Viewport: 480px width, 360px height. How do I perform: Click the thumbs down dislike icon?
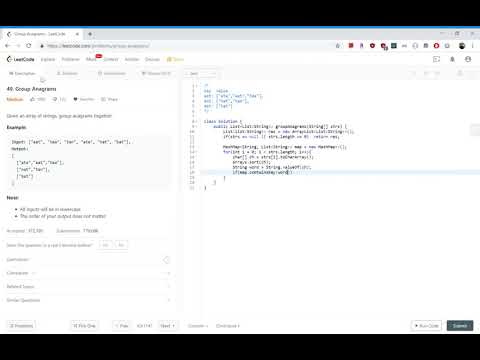55,99
